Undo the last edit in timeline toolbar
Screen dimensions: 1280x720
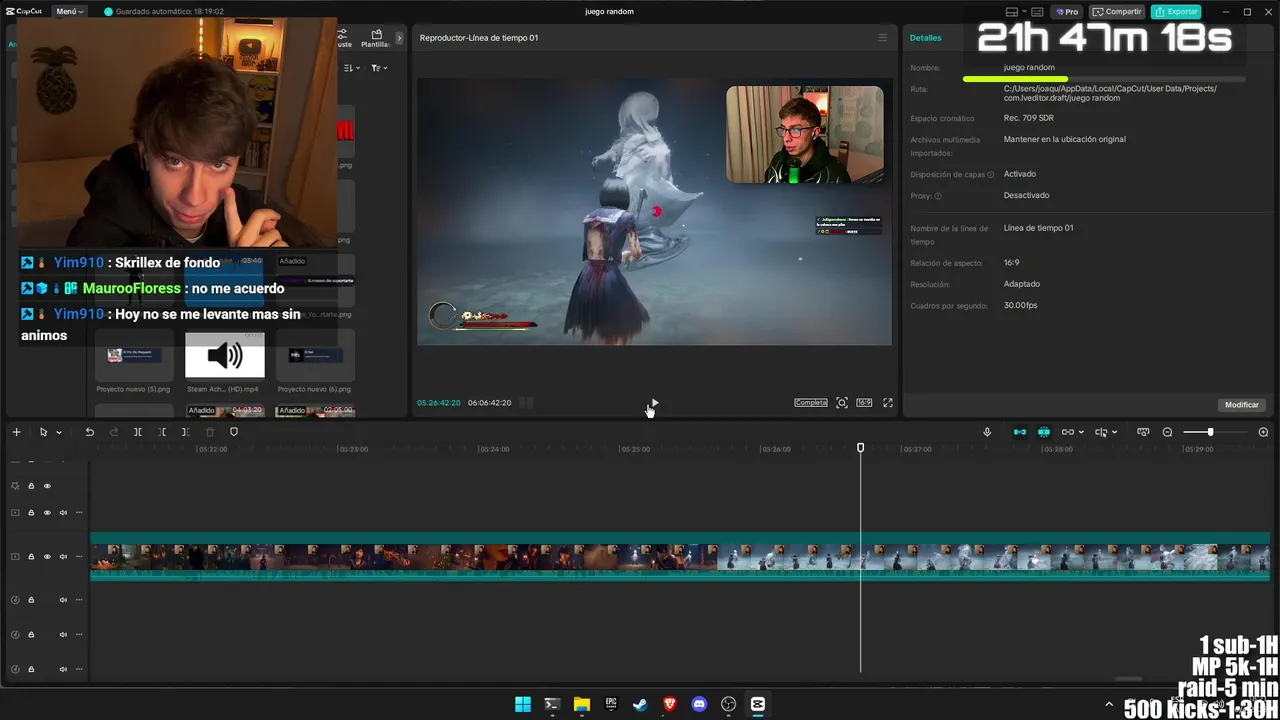(x=89, y=432)
